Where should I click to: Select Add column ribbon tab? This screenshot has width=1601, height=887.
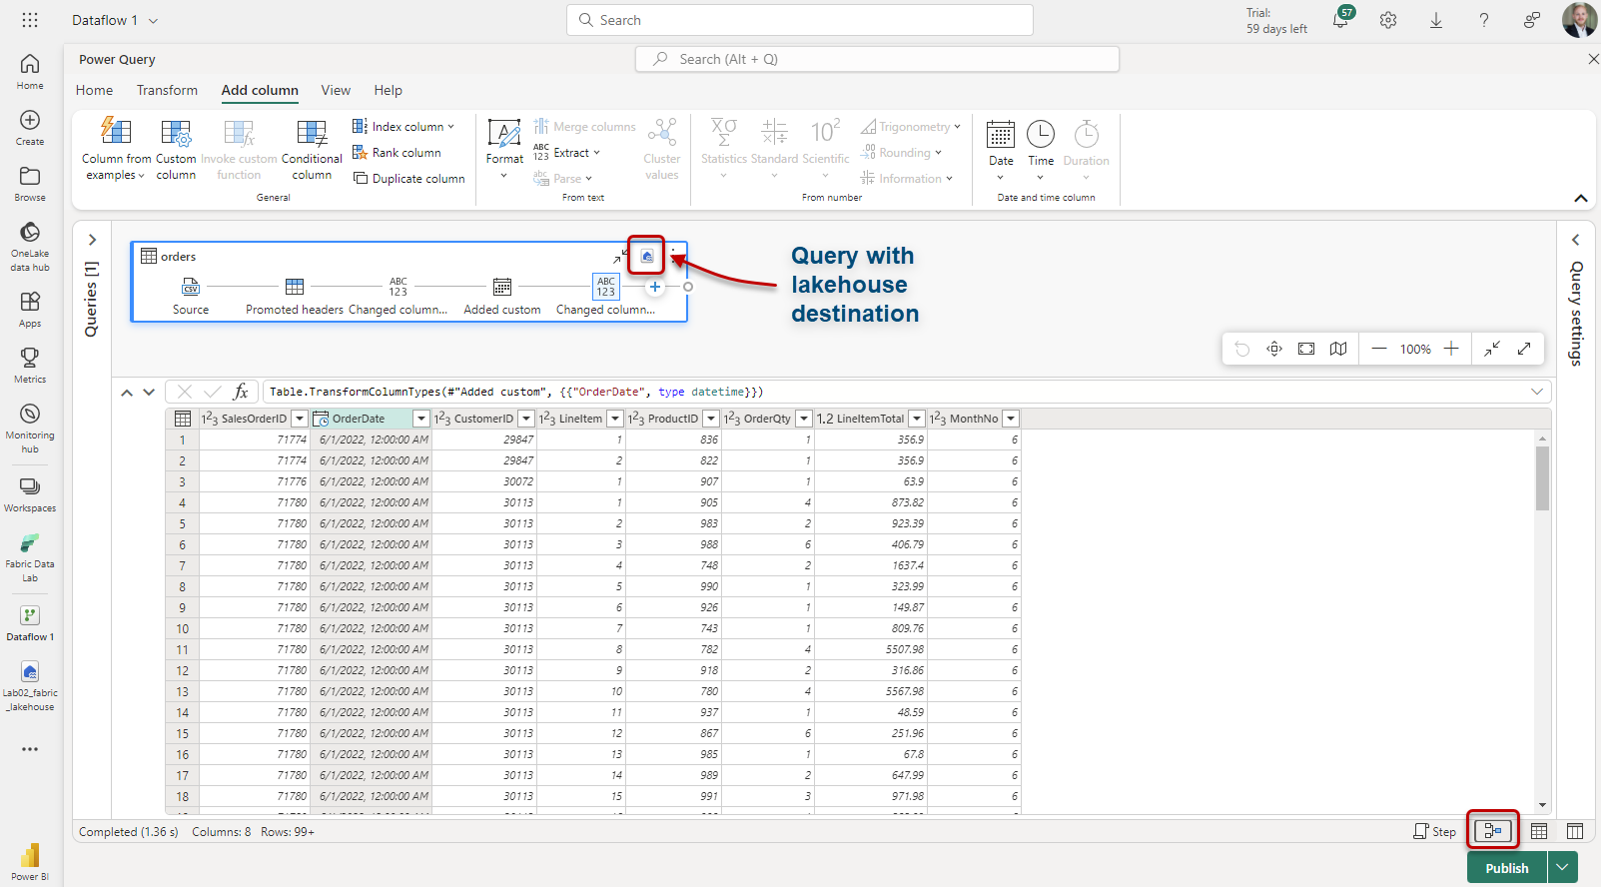(x=260, y=90)
